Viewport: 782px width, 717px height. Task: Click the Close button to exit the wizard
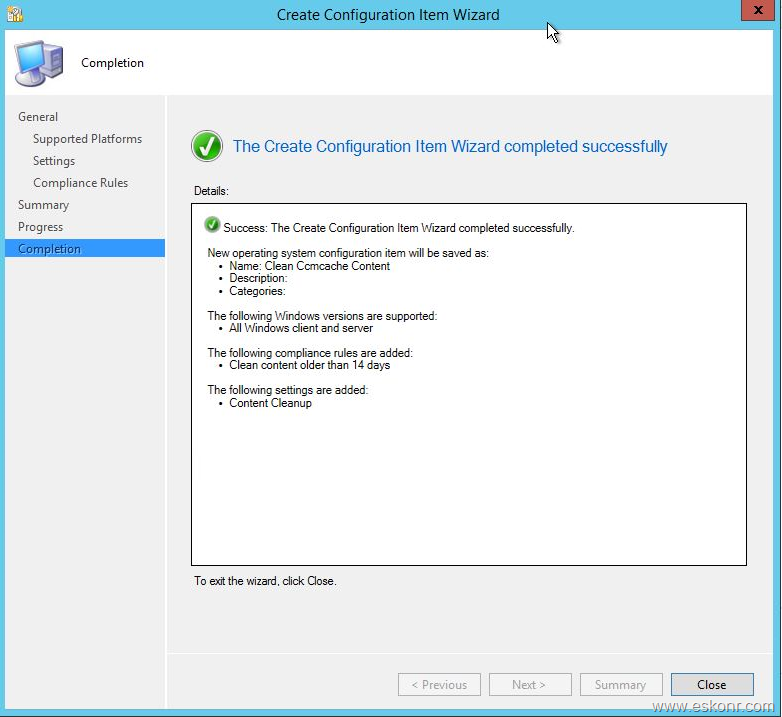712,685
